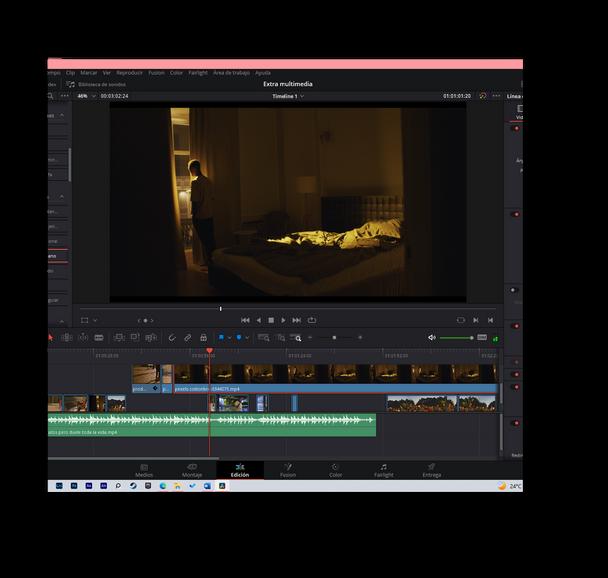Click the Replace clip toolbar icon
Screen dimensions: 608x578
(150, 338)
